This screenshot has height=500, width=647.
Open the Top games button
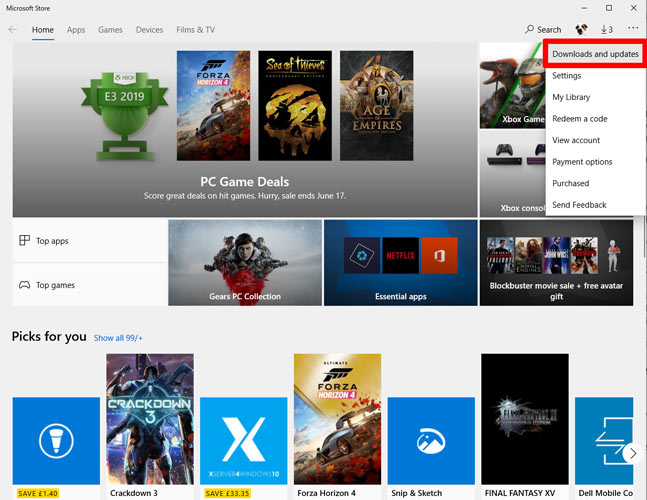[89, 285]
